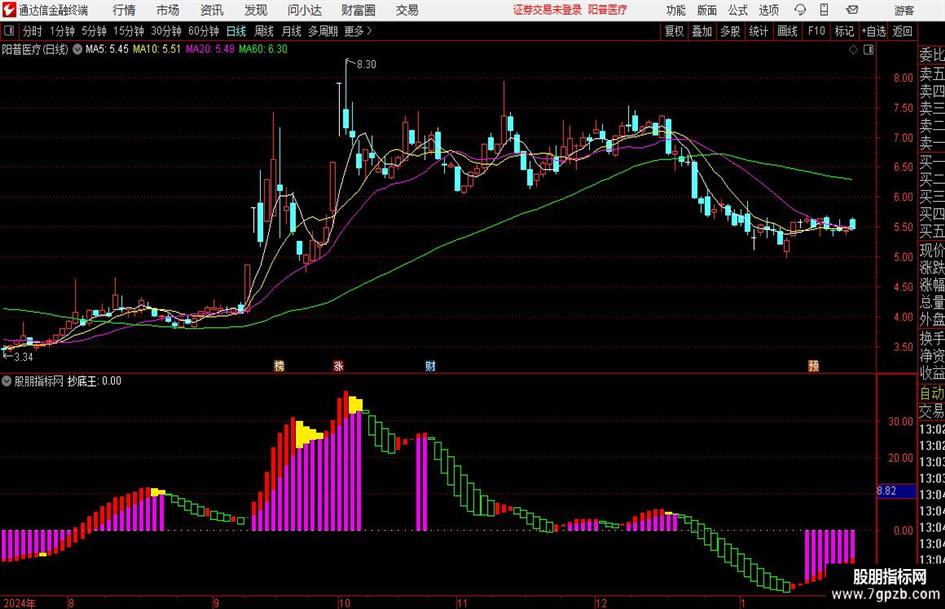Toggle the left panel layout icon

pos(9,31)
